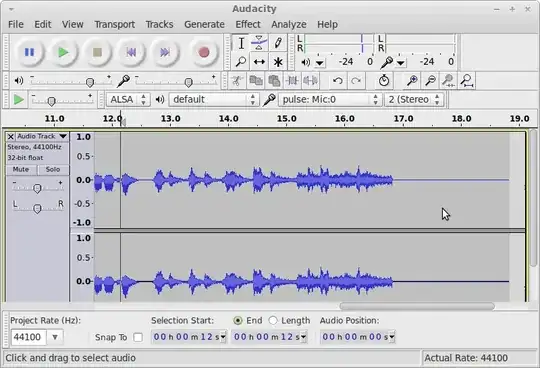Open the Transport menu
The image size is (540, 368).
tap(115, 24)
